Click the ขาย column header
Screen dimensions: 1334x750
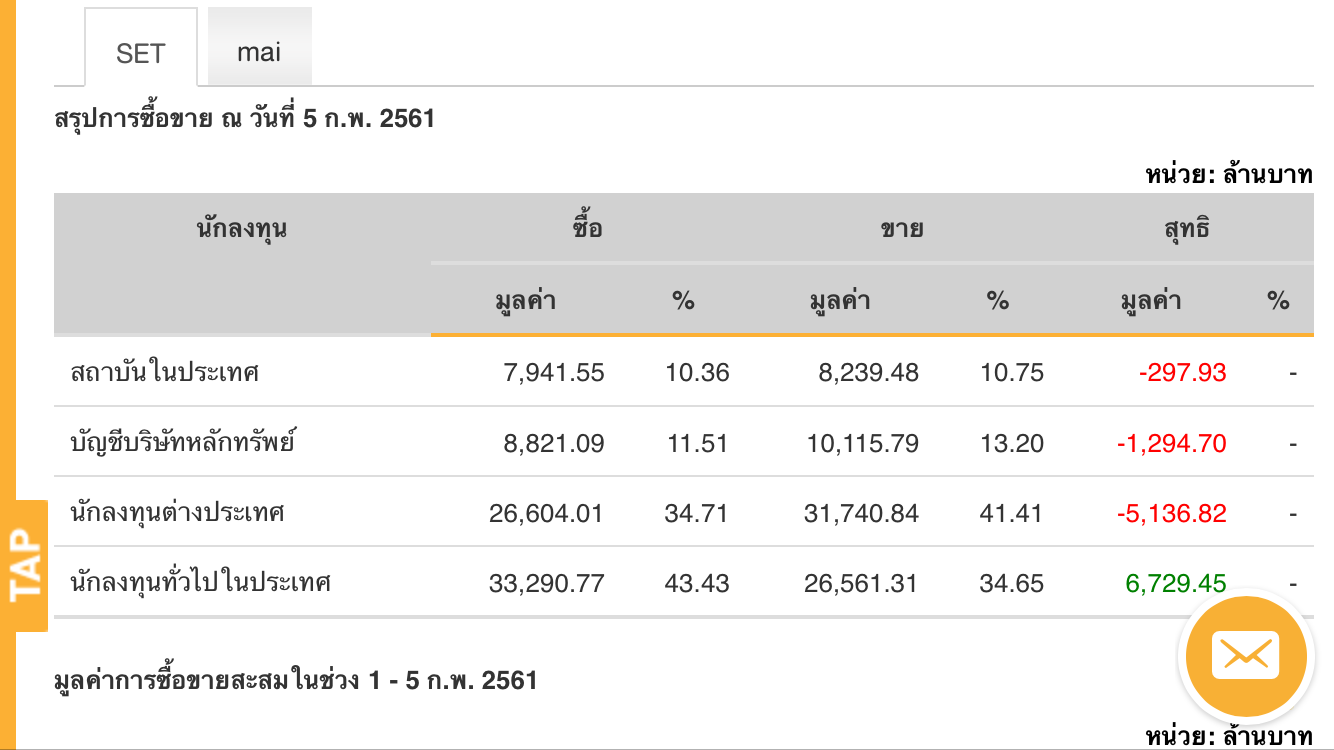pos(901,228)
